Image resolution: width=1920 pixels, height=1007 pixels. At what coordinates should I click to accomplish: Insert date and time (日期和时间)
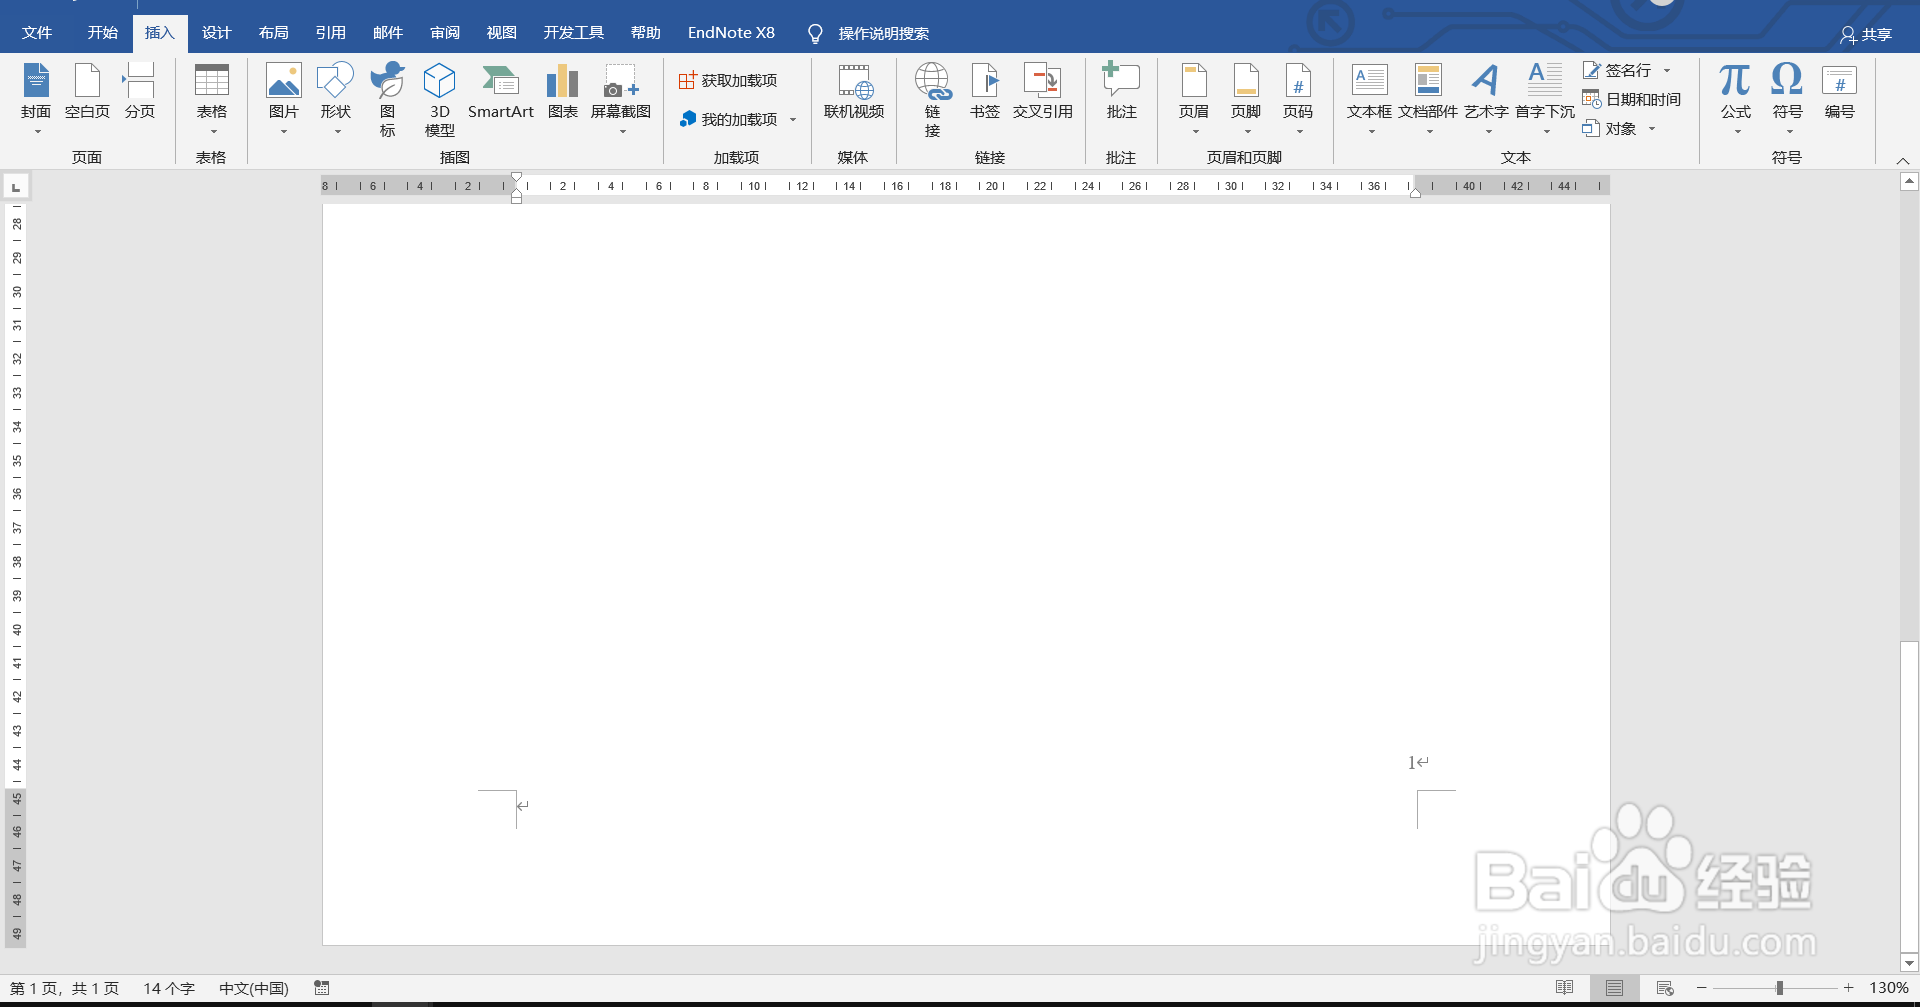[x=1632, y=99]
